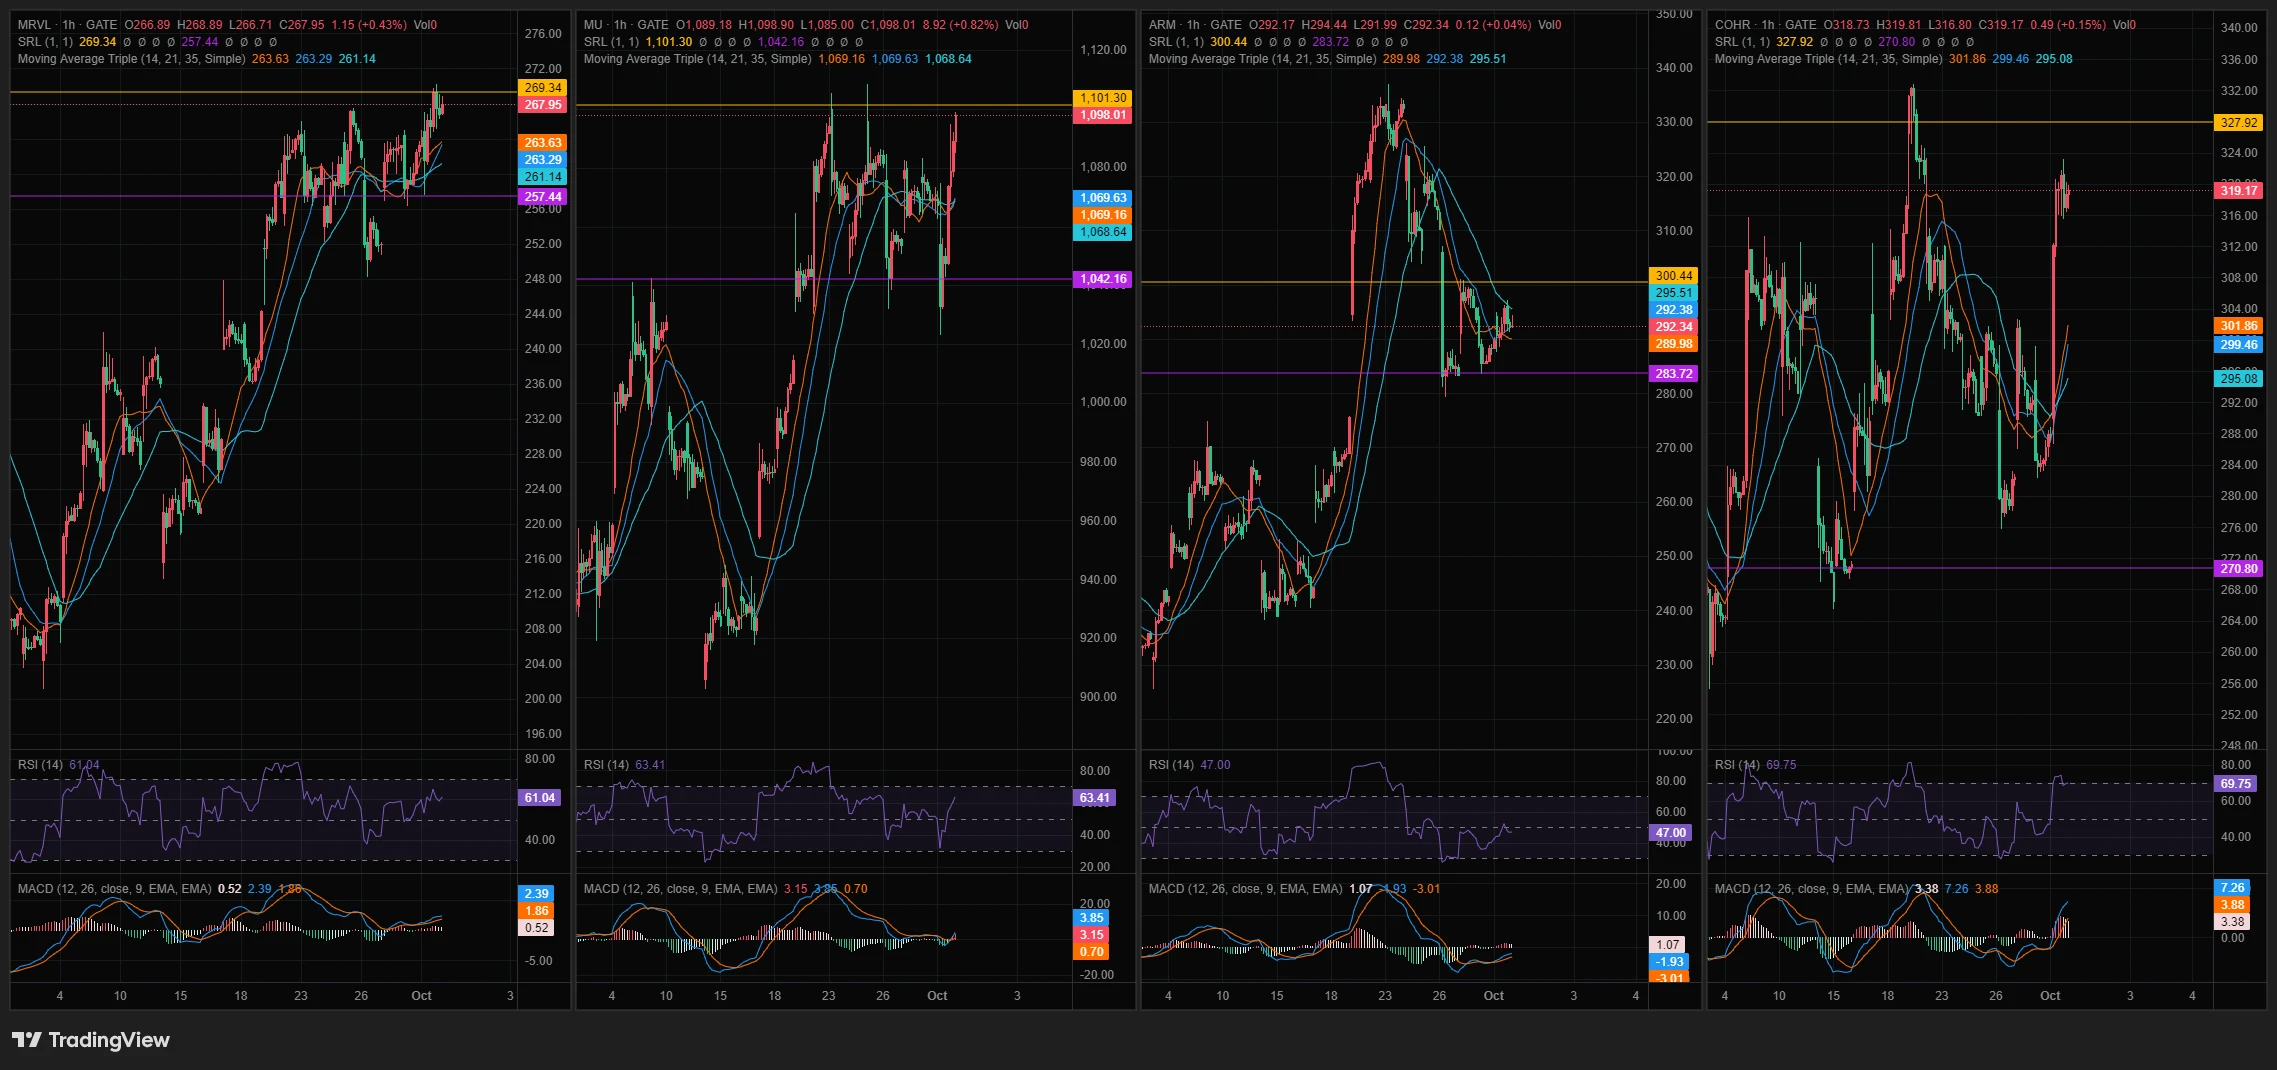Click the Oct date label on COHR time axis
This screenshot has height=1070, width=2277.
2050,996
